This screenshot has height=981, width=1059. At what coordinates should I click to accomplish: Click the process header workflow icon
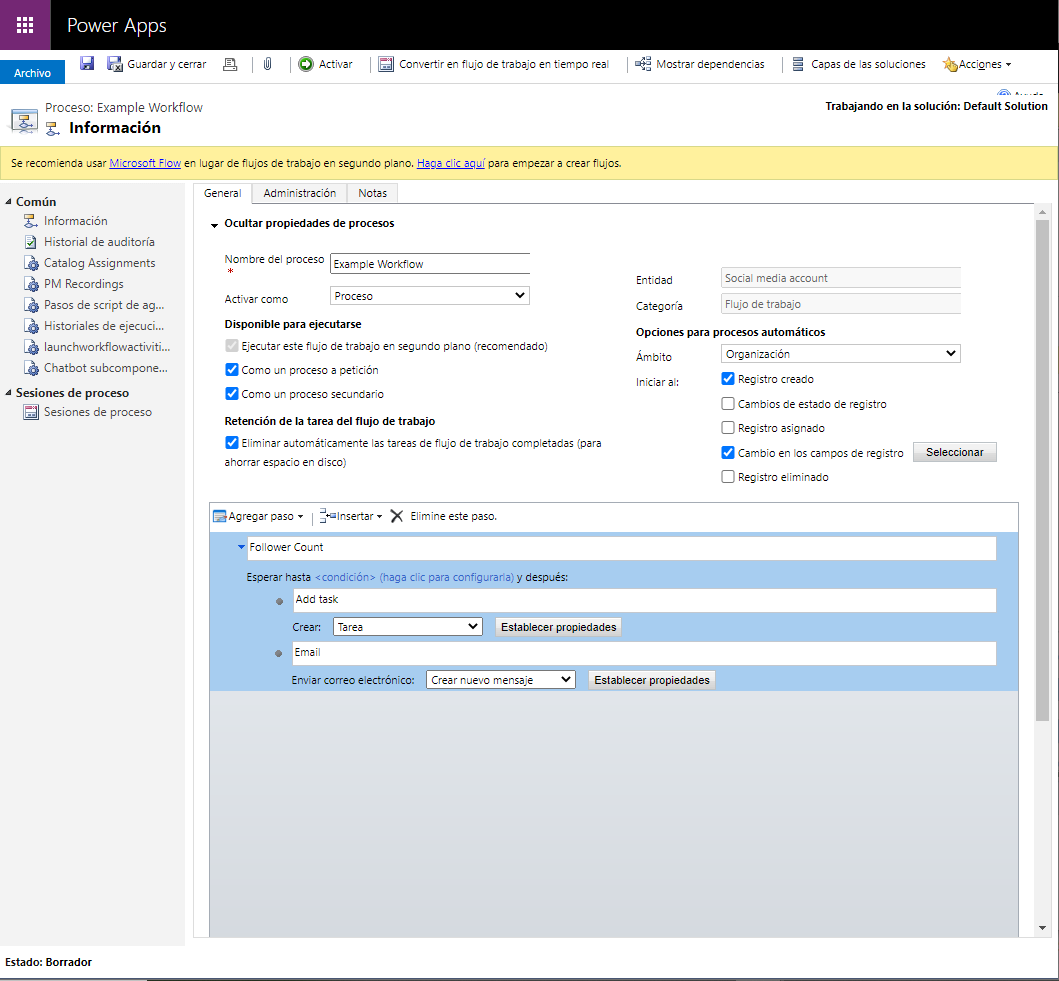click(24, 120)
